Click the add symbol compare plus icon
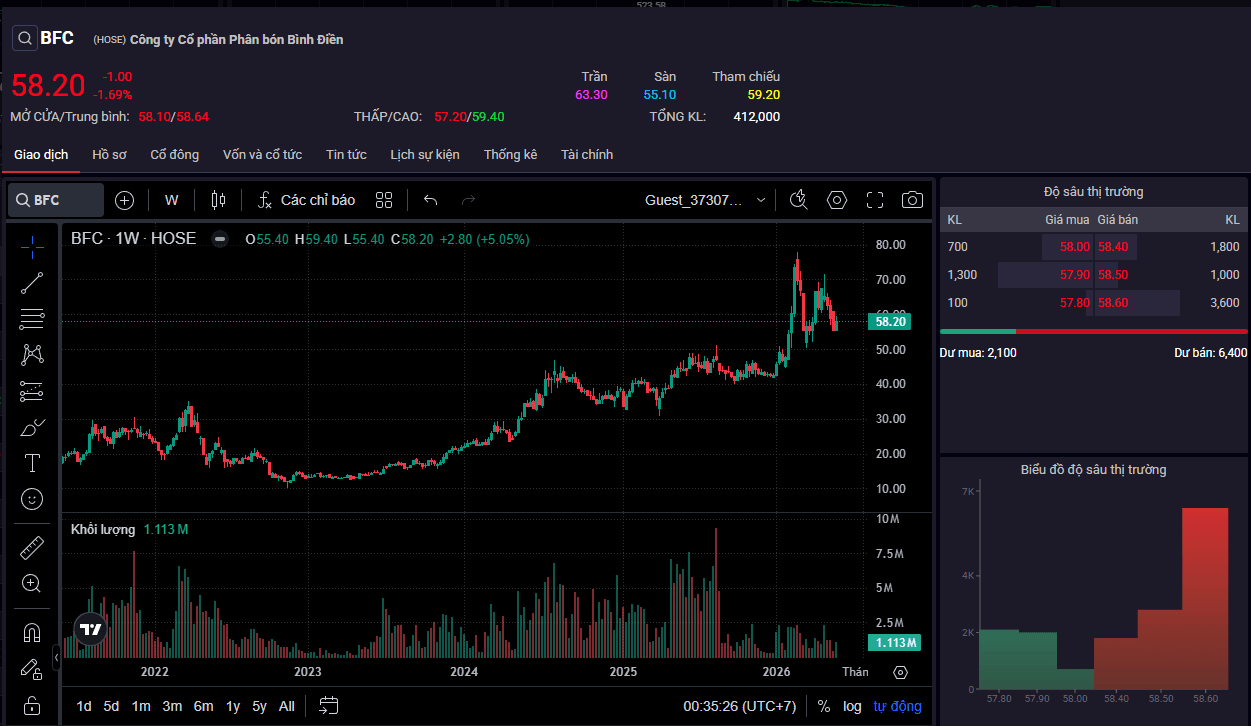Screen dimensions: 1251x726 click(x=124, y=200)
